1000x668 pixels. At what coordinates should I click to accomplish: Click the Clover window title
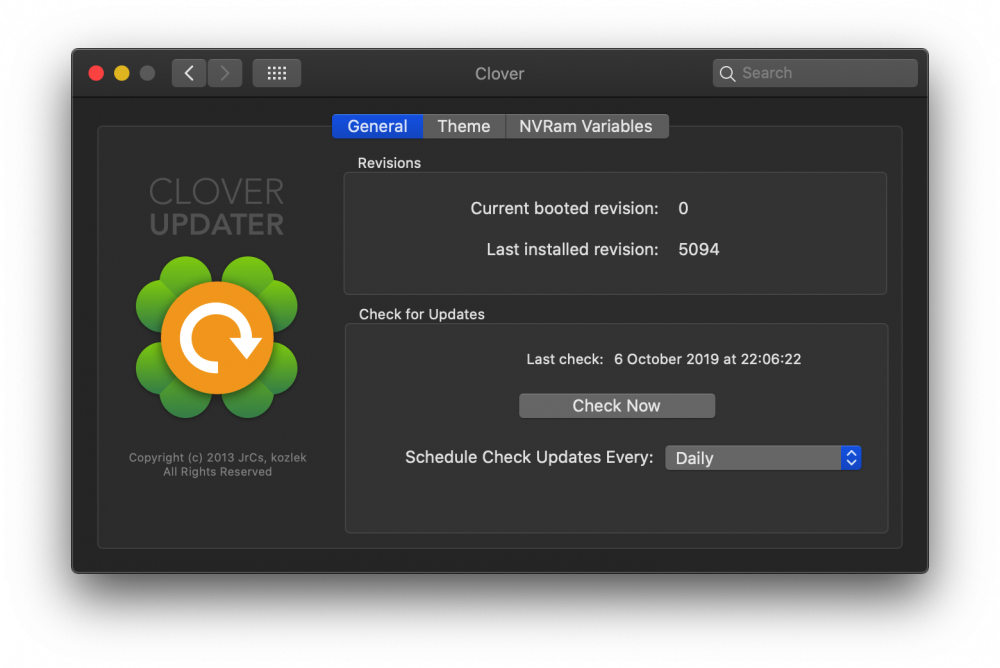499,74
